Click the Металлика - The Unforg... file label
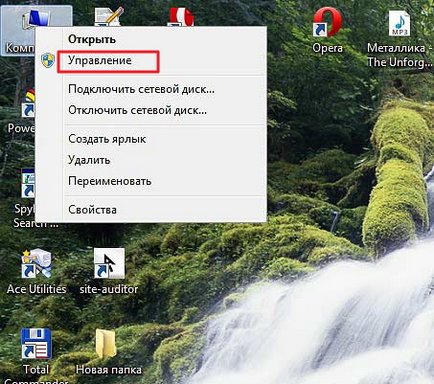 (x=400, y=55)
